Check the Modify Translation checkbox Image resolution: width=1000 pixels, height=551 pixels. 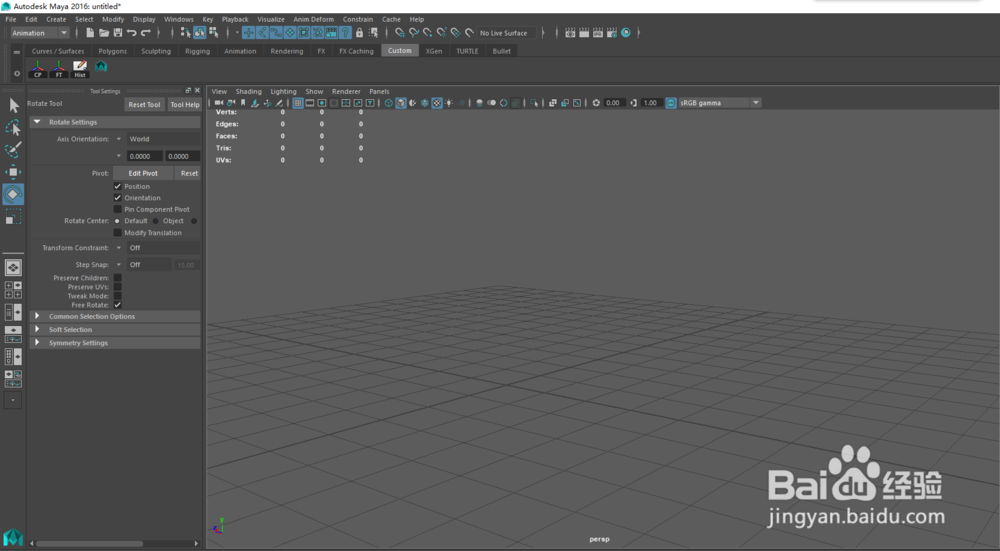click(117, 233)
